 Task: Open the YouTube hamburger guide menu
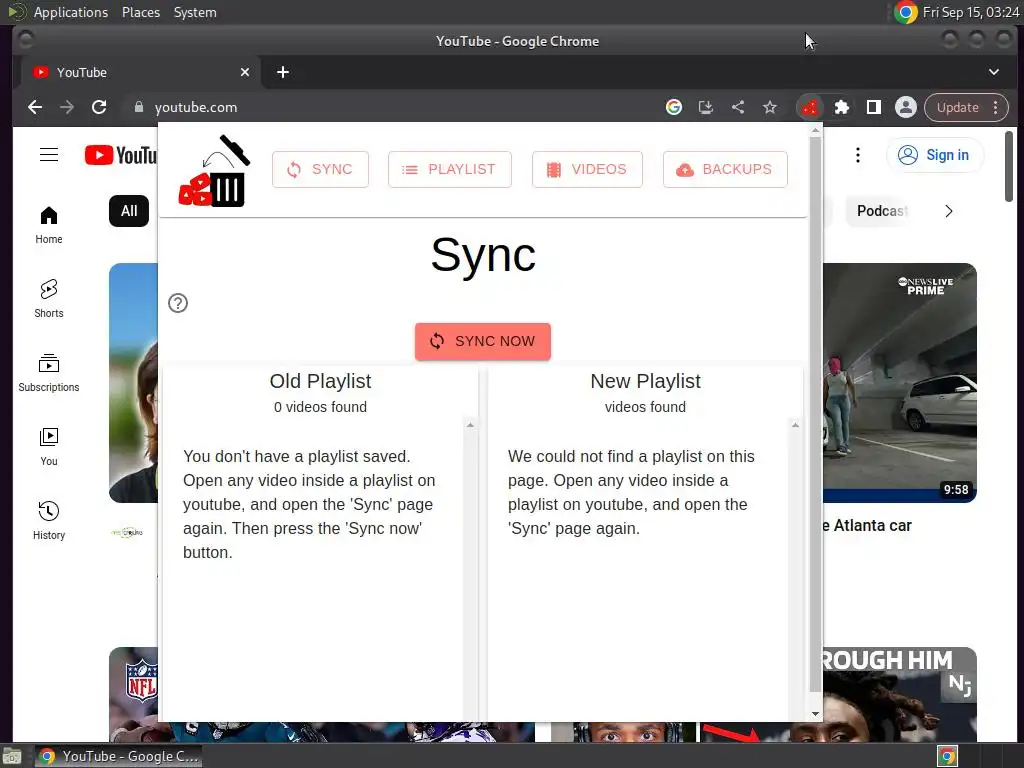49,155
